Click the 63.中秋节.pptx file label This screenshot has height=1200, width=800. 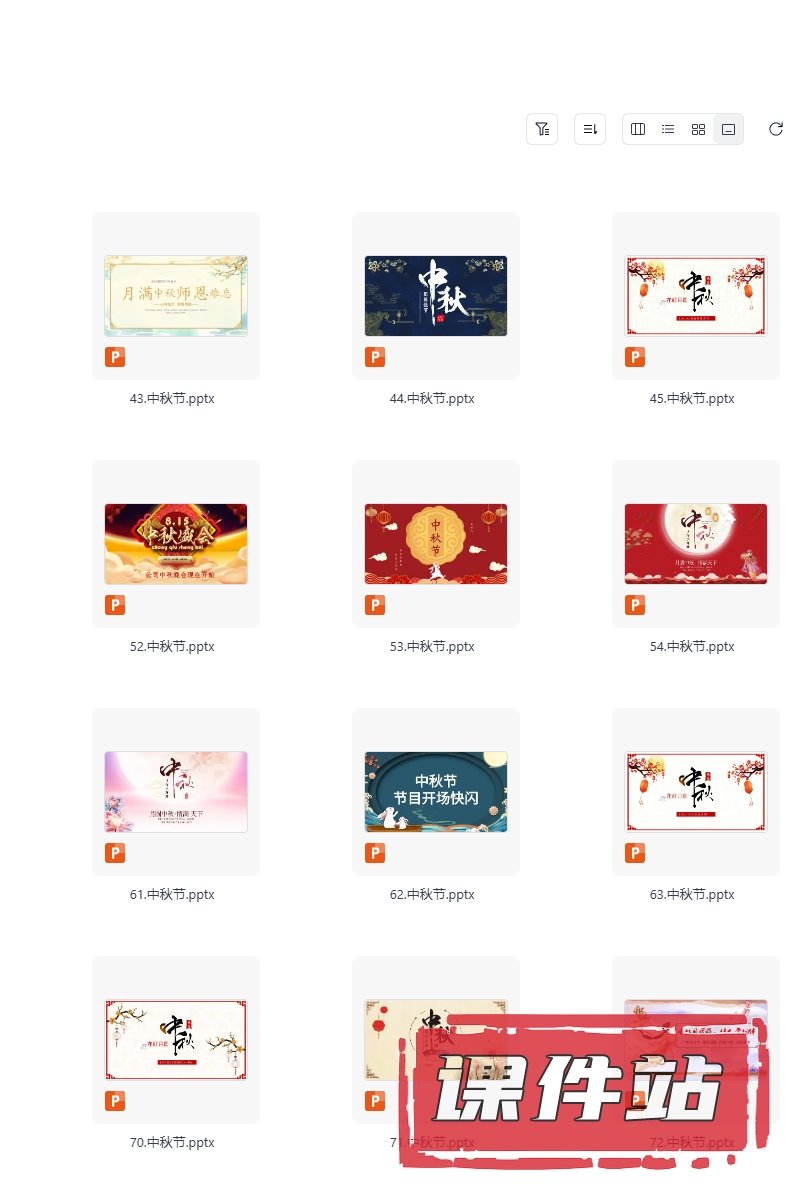[692, 894]
